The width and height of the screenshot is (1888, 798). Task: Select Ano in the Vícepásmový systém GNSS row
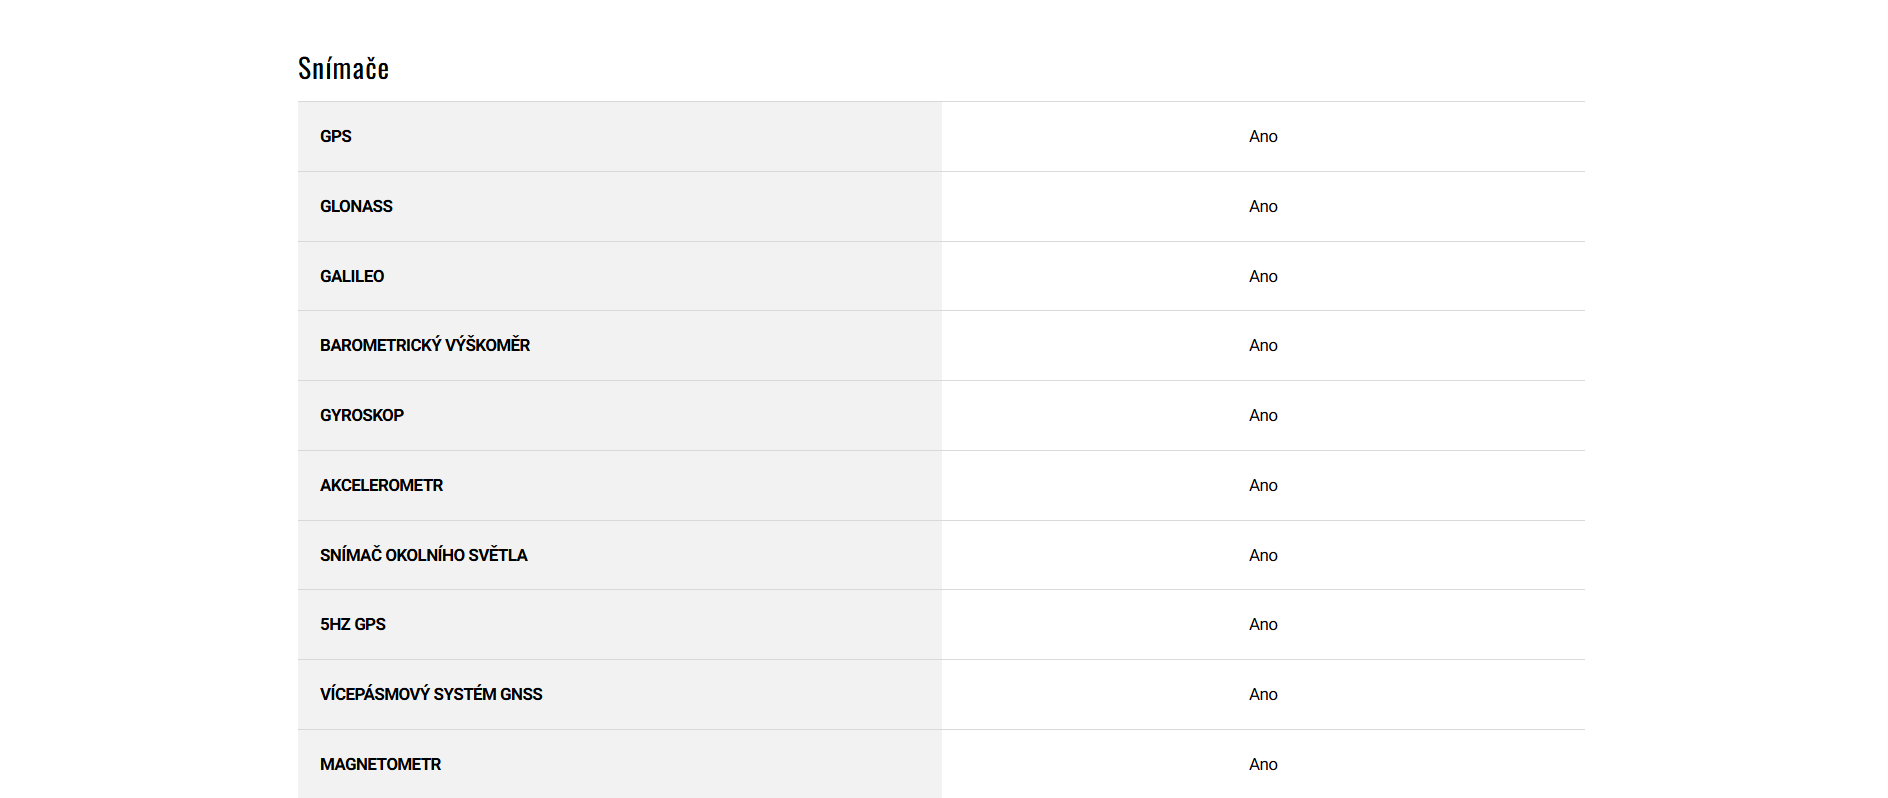(1263, 694)
